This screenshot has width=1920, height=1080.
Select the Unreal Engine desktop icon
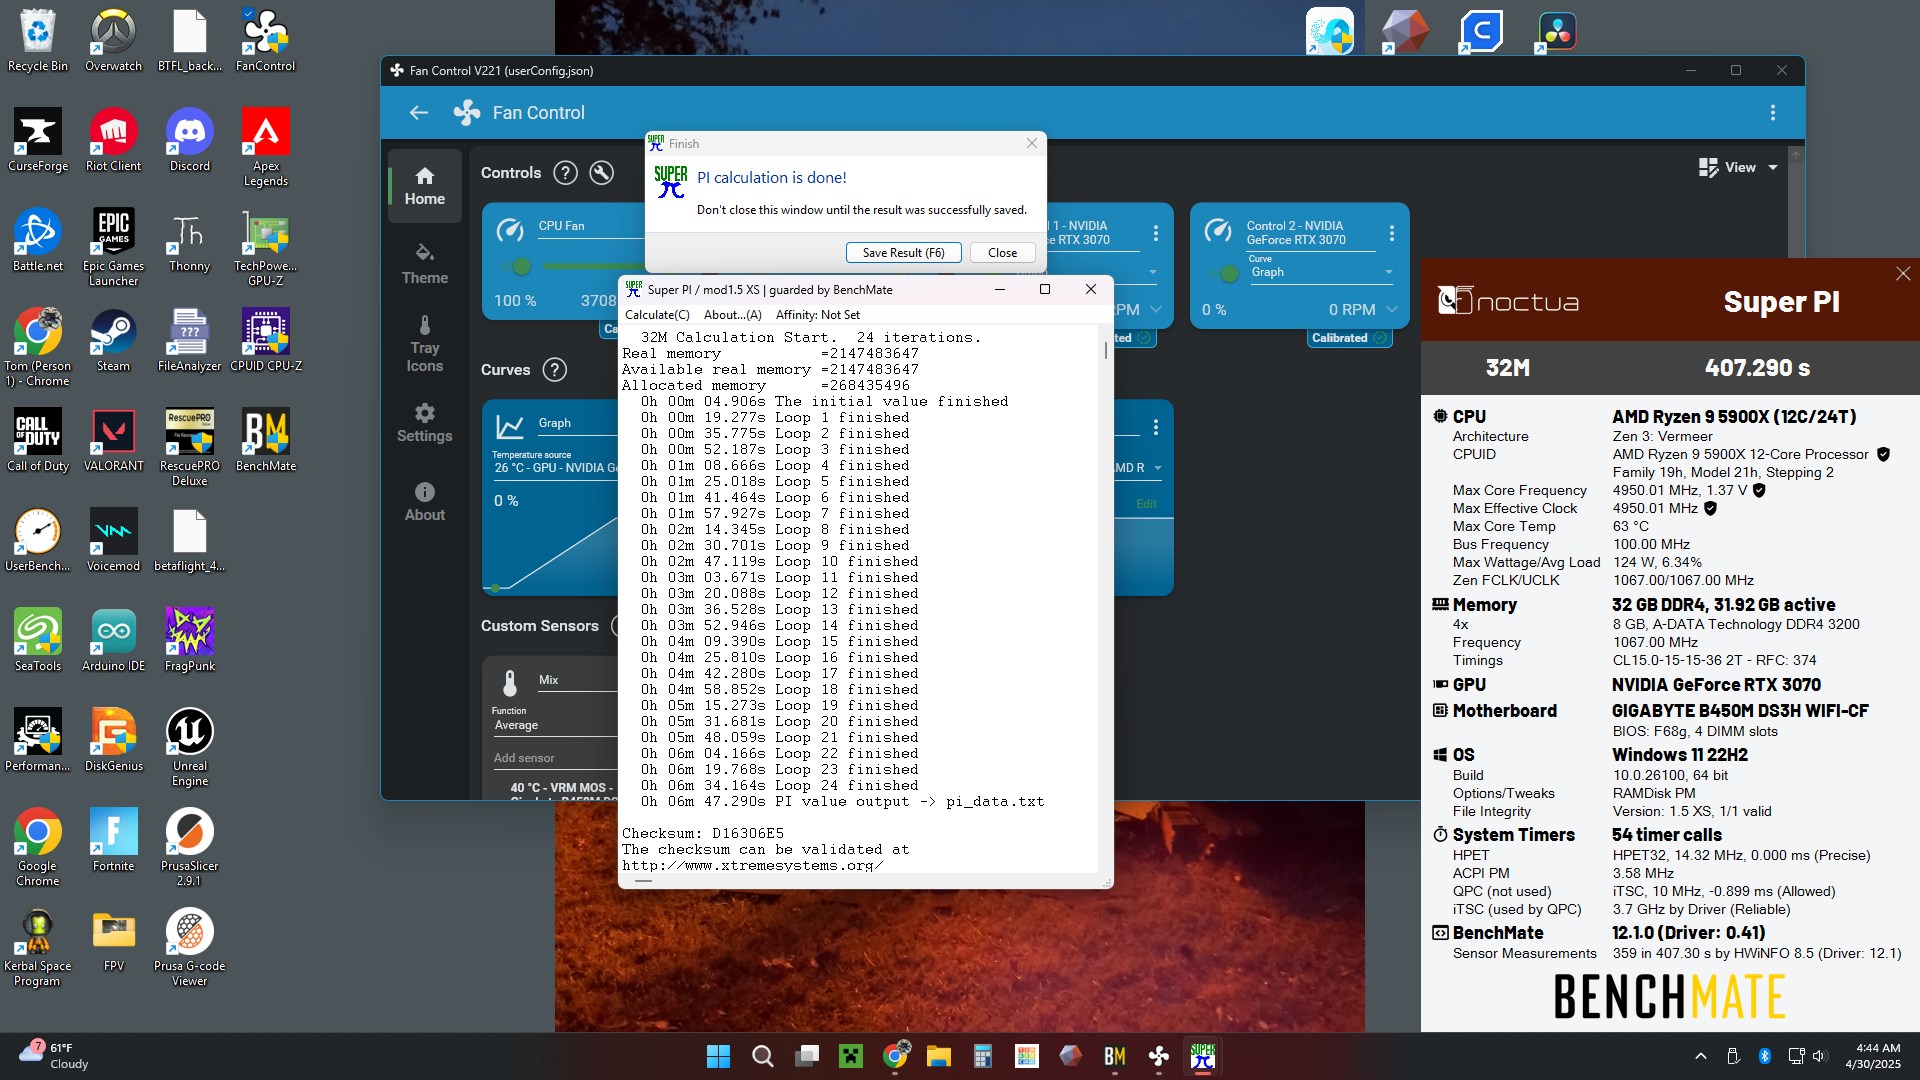pos(189,748)
